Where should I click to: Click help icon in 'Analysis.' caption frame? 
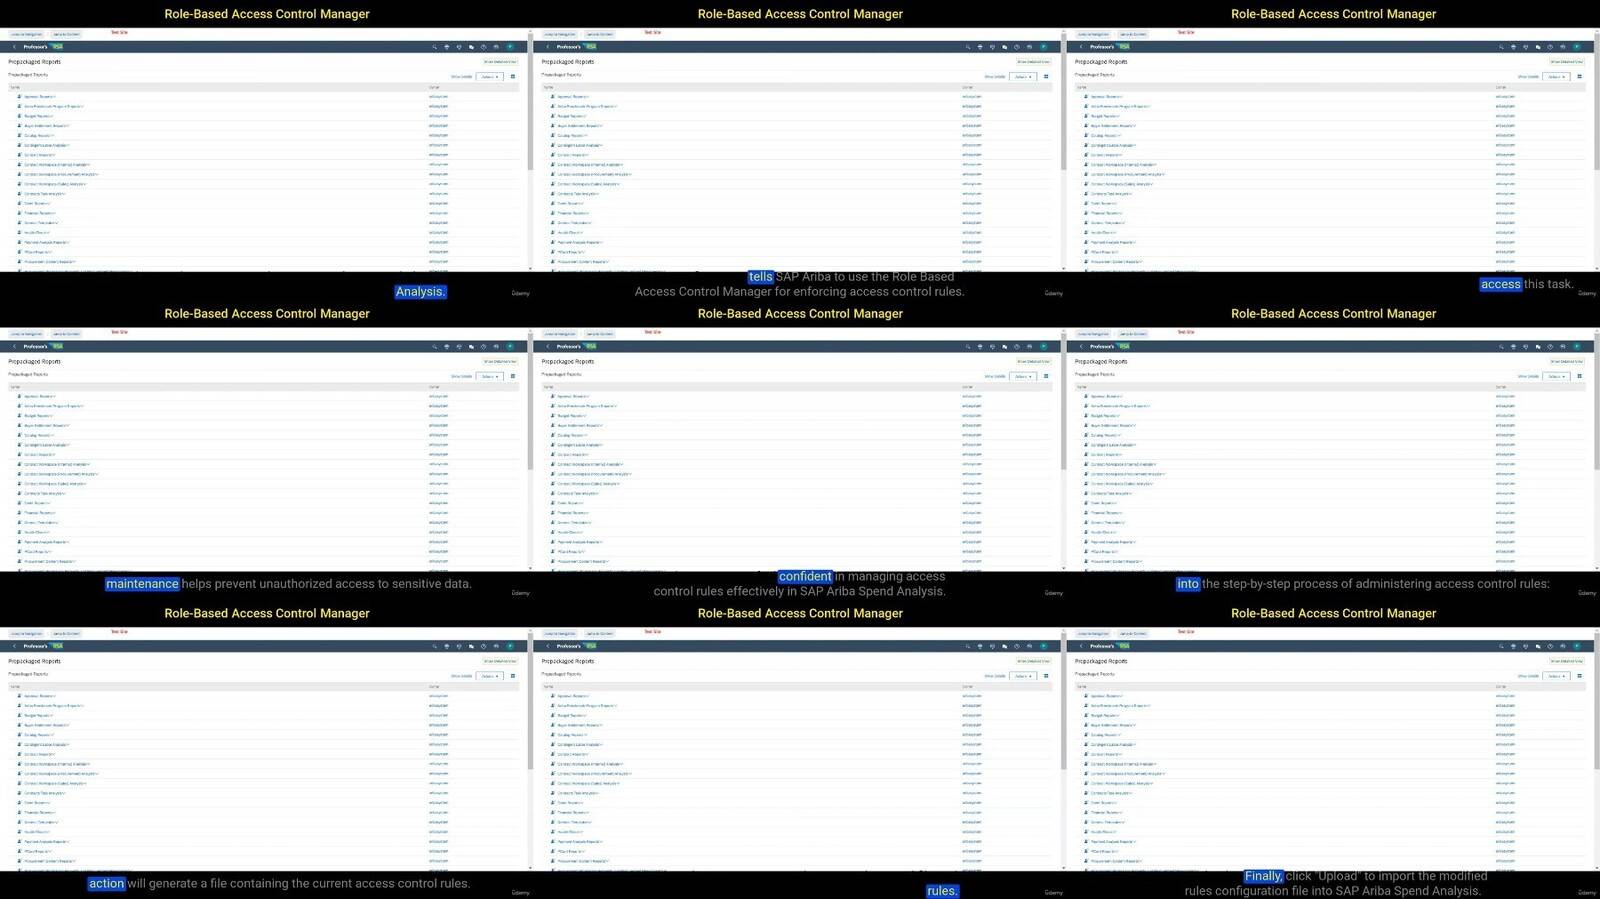484,47
